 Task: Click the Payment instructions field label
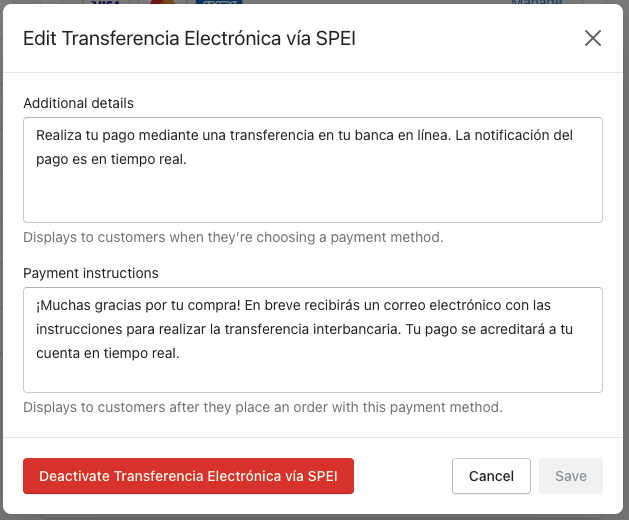[x=91, y=273]
